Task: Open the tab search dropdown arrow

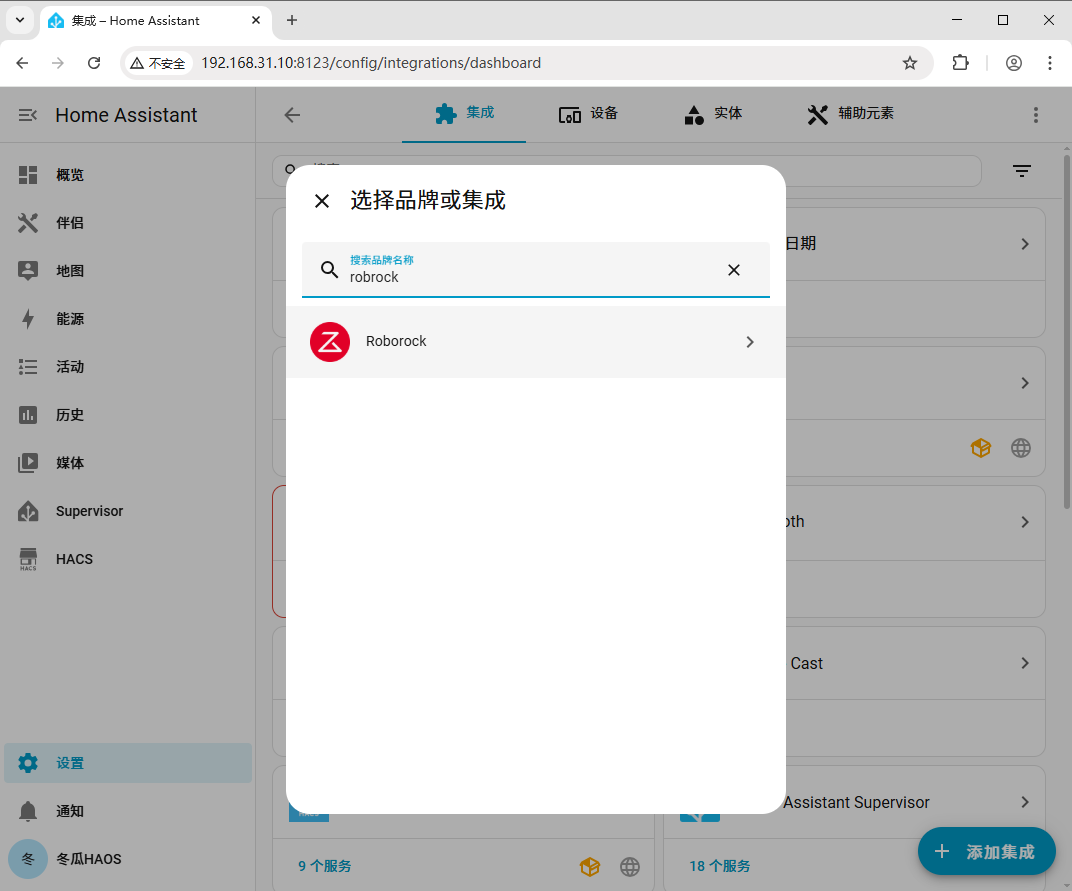Action: [20, 21]
